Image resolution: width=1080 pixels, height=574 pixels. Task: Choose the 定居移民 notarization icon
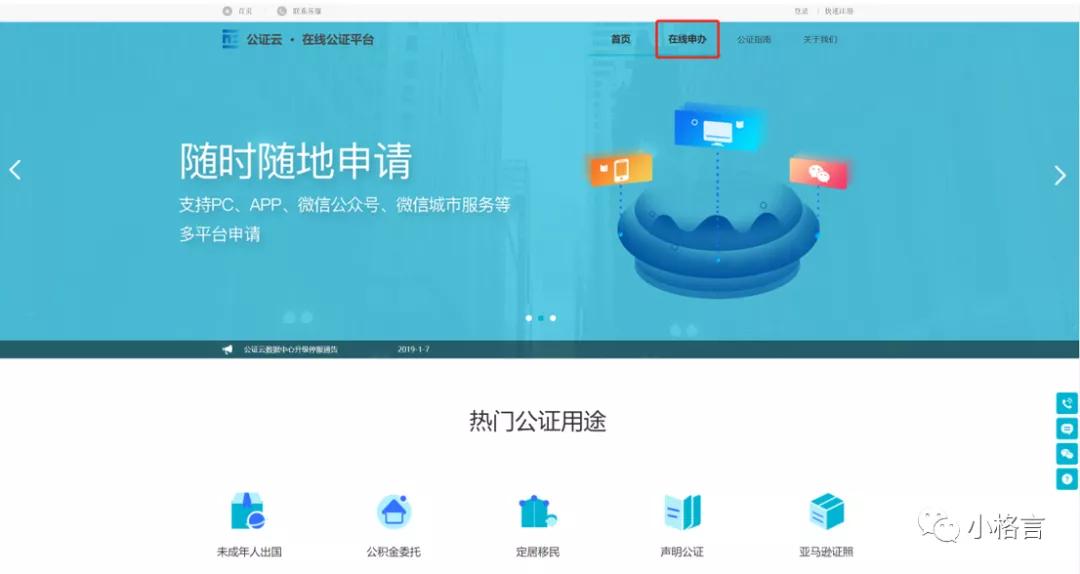(x=538, y=512)
